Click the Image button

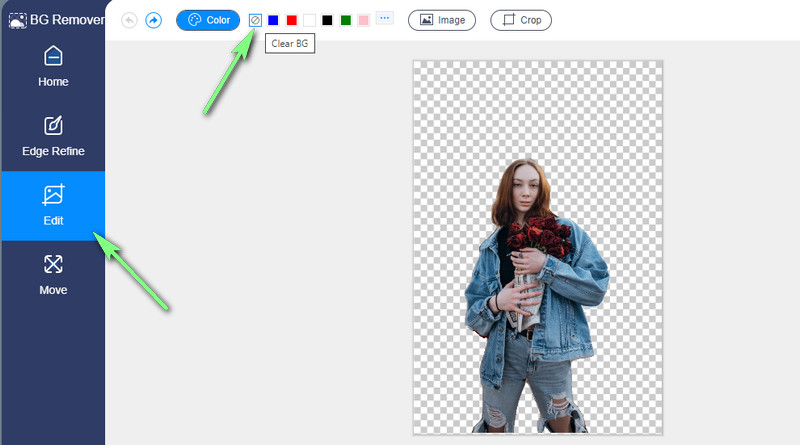point(441,20)
